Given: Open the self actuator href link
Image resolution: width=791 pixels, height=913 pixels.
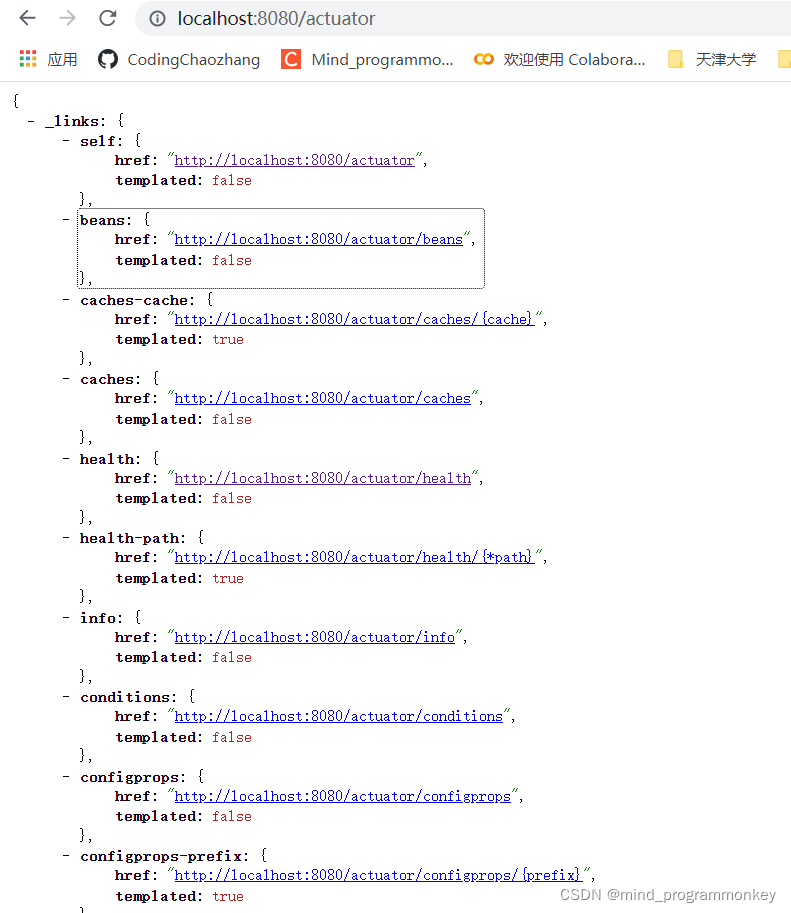Looking at the screenshot, I should [x=294, y=160].
